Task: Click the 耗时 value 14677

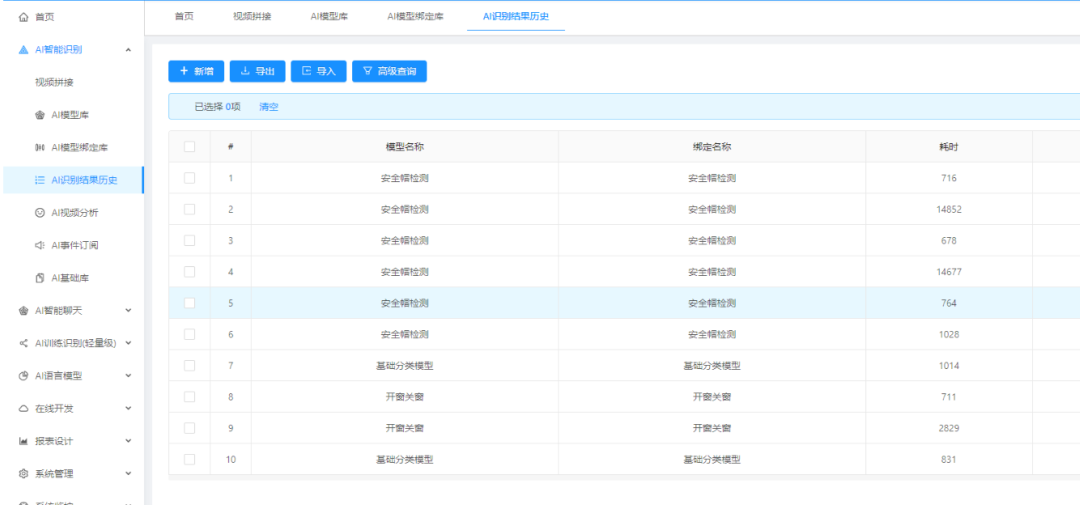Action: [x=948, y=272]
